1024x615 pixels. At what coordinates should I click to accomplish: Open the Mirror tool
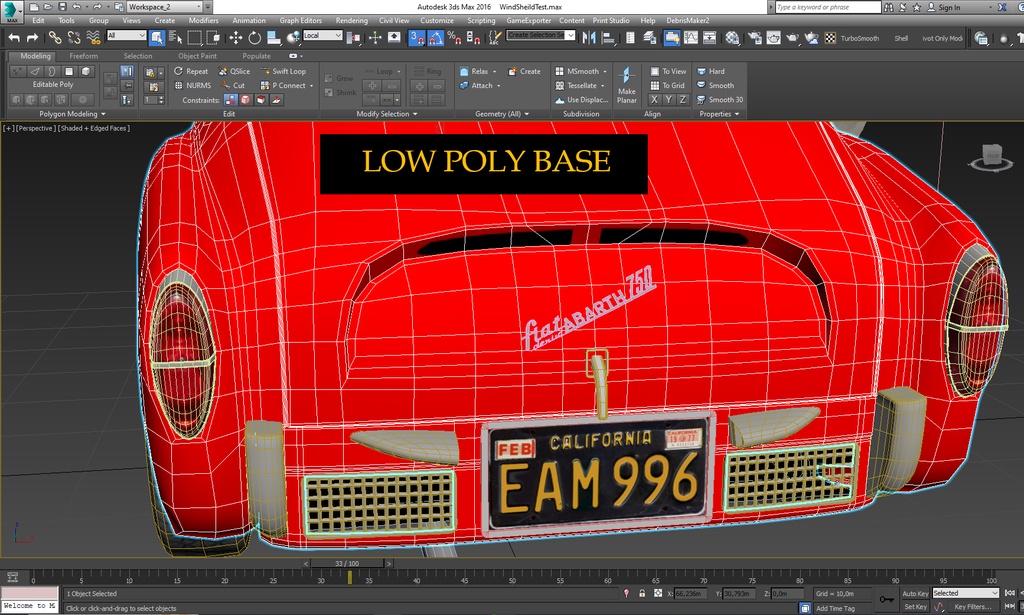(587, 38)
